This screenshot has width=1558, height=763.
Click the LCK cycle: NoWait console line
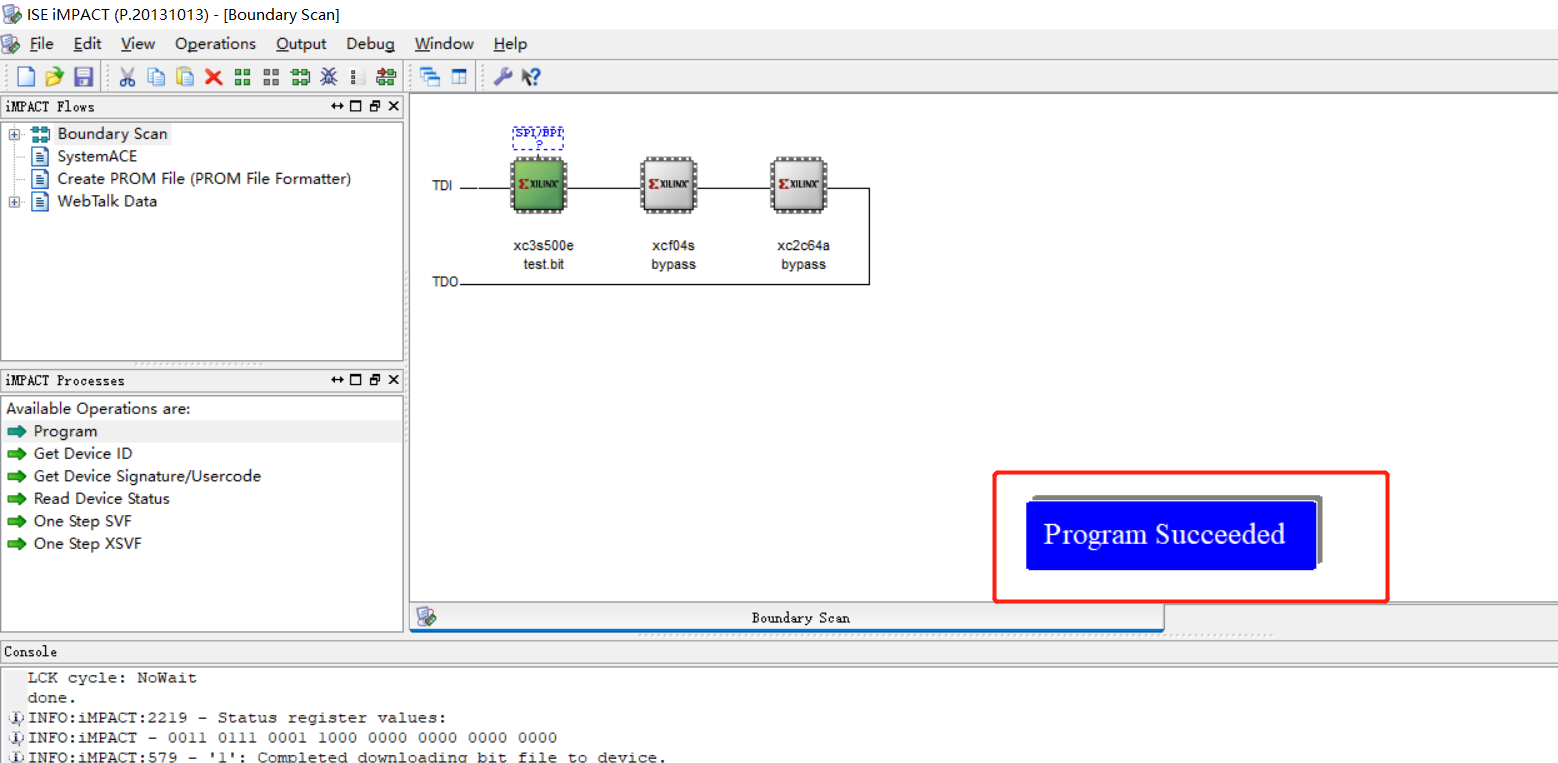112,677
